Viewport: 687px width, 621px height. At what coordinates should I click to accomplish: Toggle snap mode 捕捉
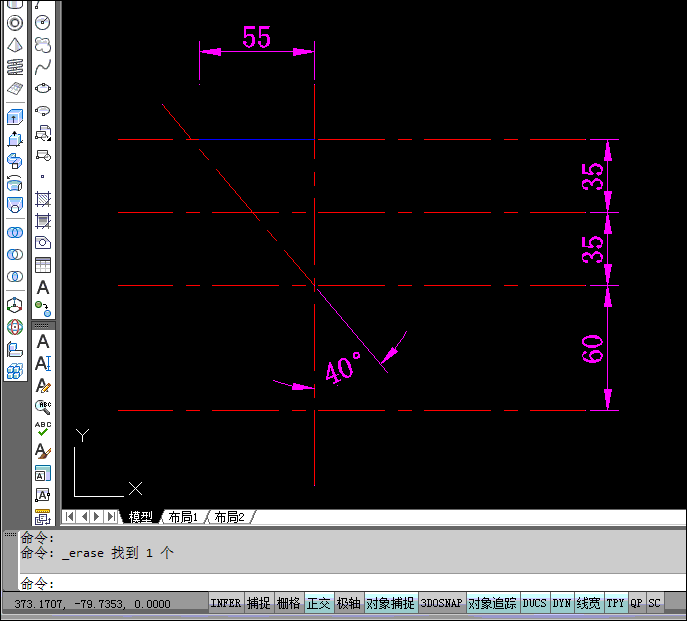tap(259, 603)
